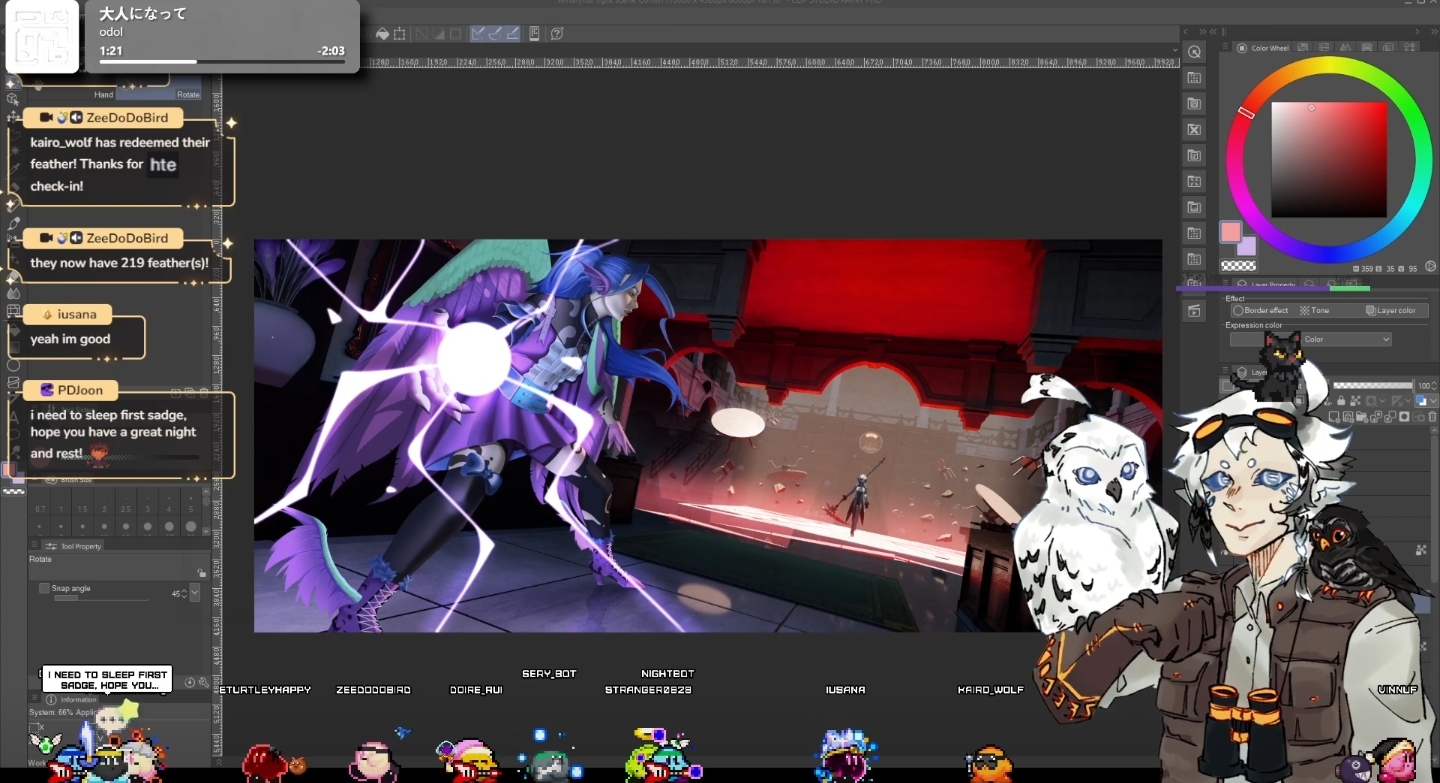The width and height of the screenshot is (1440, 783).
Task: Click the layer opacity slider bar
Action: click(x=1373, y=386)
